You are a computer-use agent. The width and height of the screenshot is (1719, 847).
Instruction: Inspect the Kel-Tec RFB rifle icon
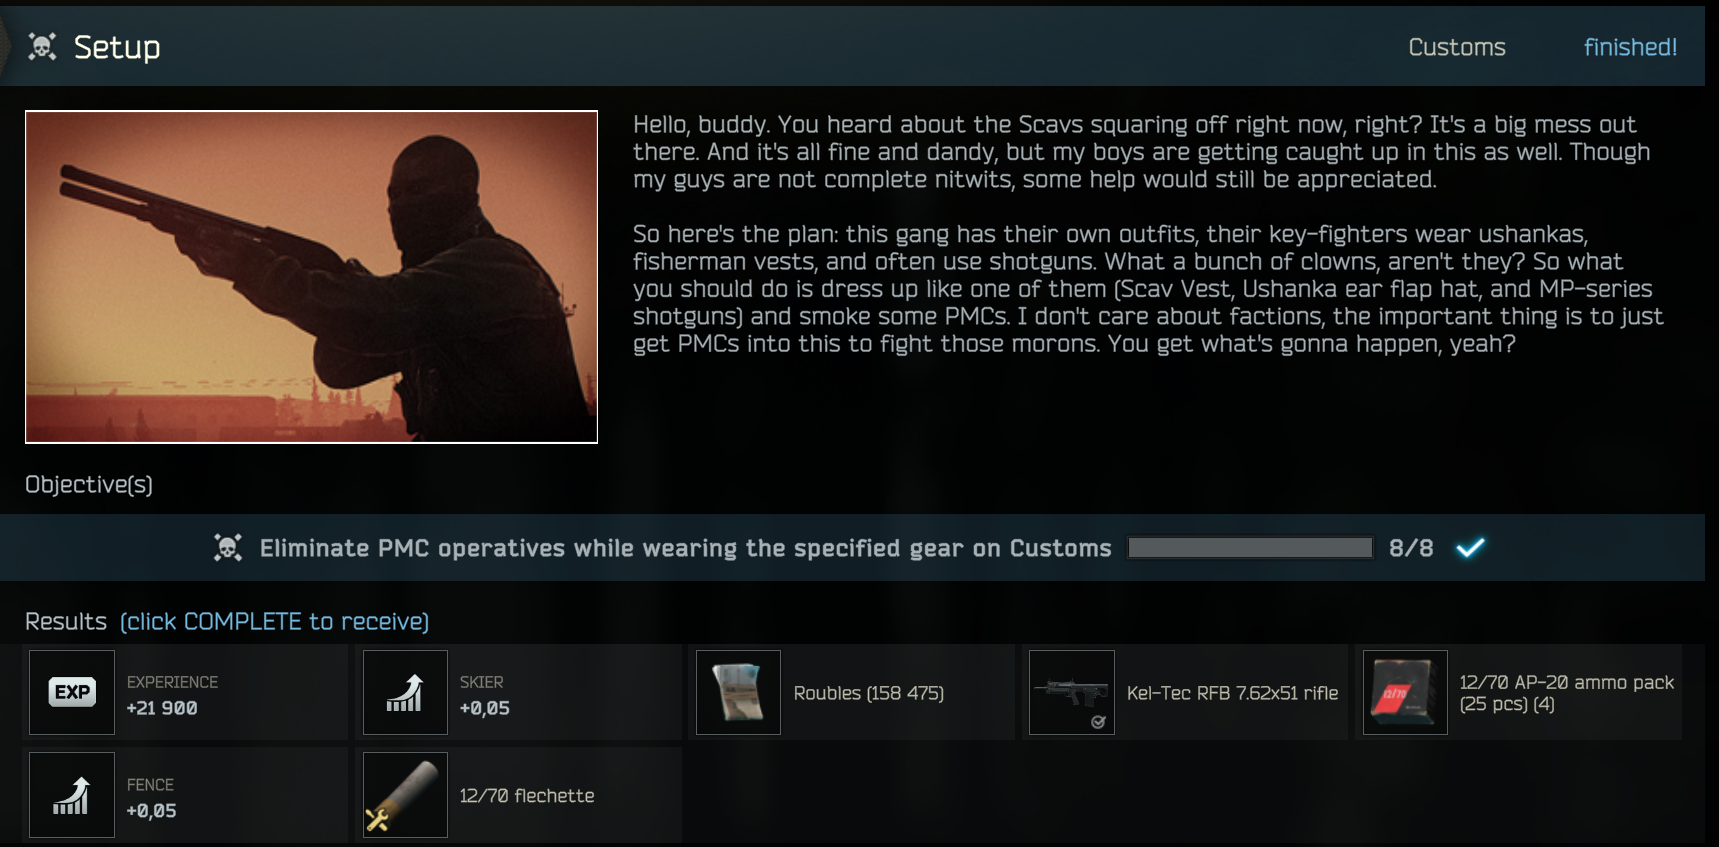(x=1072, y=692)
